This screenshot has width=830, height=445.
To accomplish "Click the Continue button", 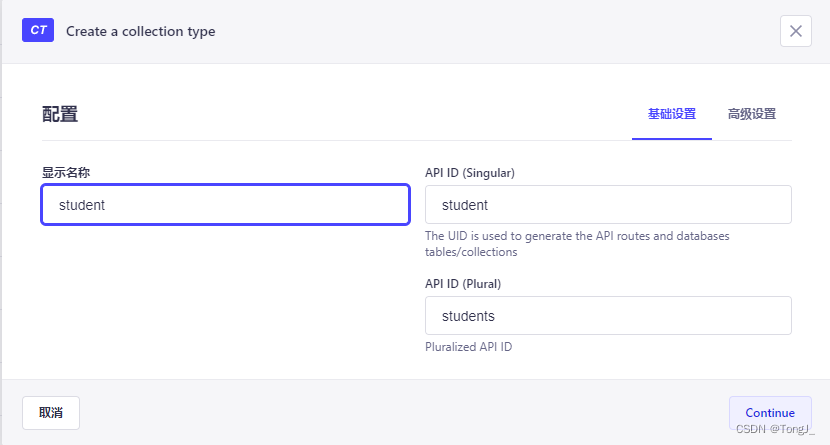I will pyautogui.click(x=769, y=412).
